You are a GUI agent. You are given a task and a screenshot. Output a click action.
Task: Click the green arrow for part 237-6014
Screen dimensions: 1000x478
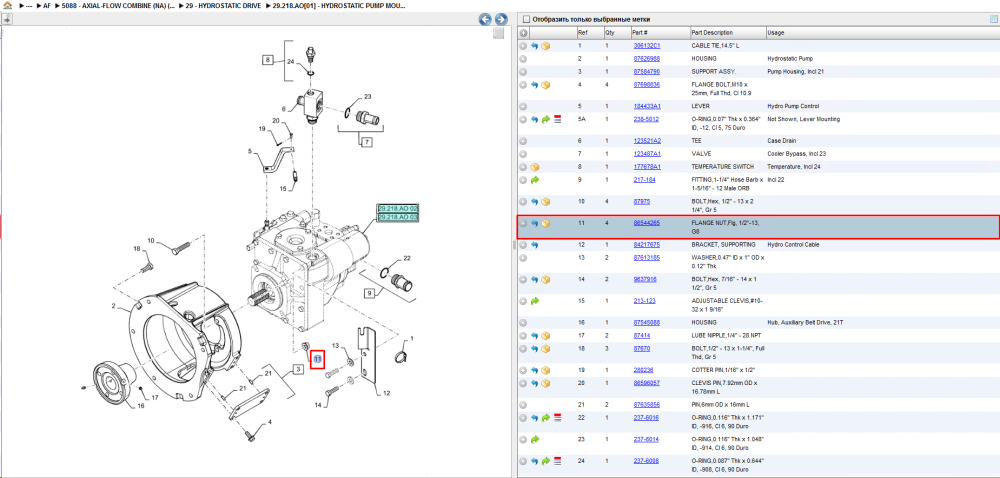click(534, 440)
